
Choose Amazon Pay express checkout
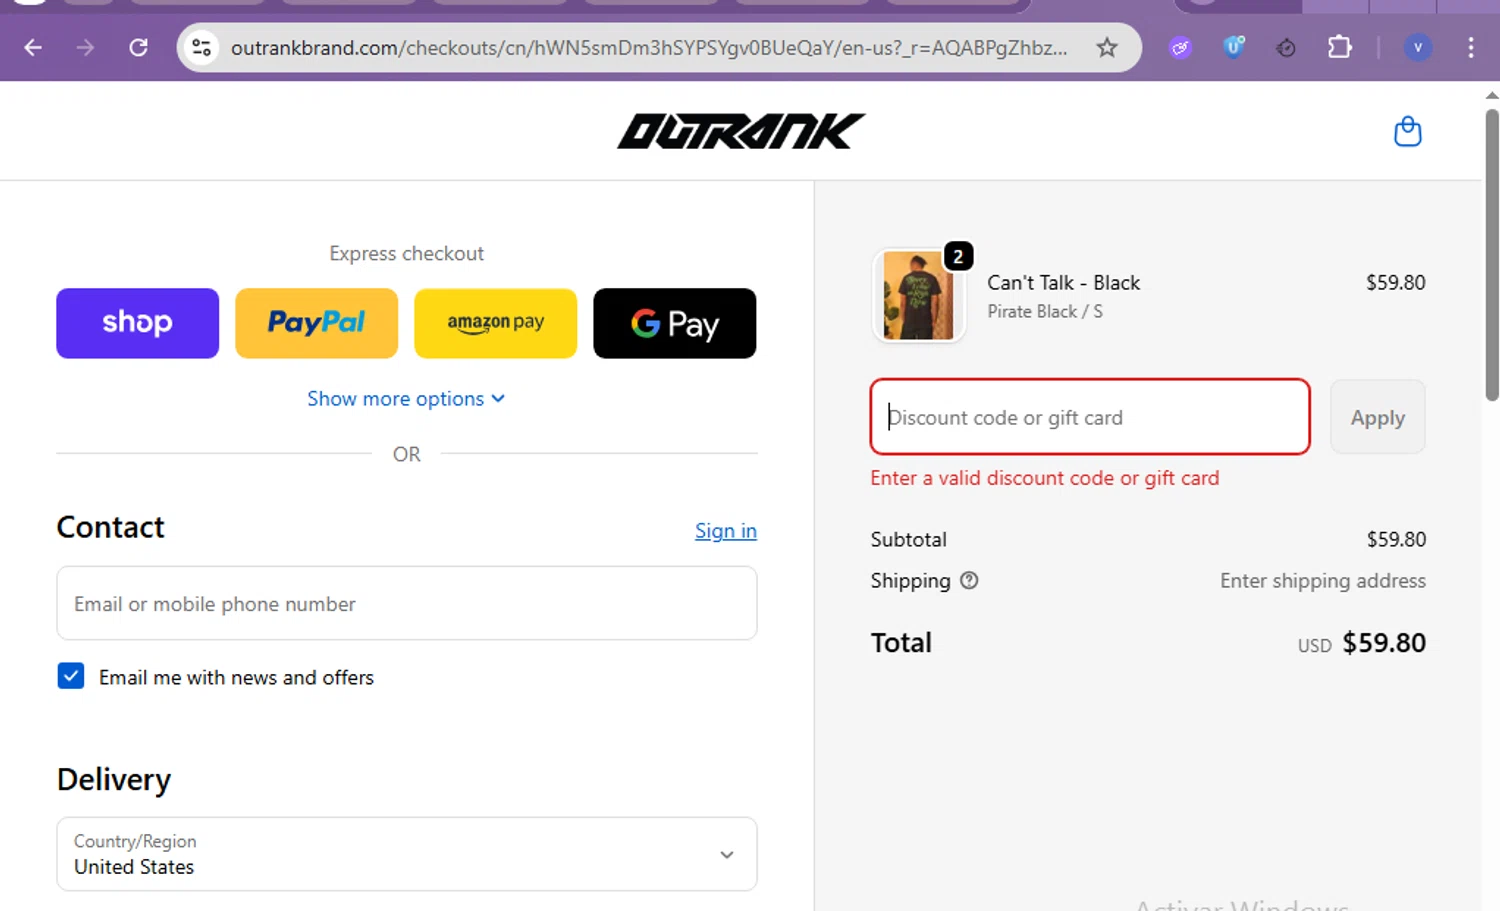coord(495,323)
